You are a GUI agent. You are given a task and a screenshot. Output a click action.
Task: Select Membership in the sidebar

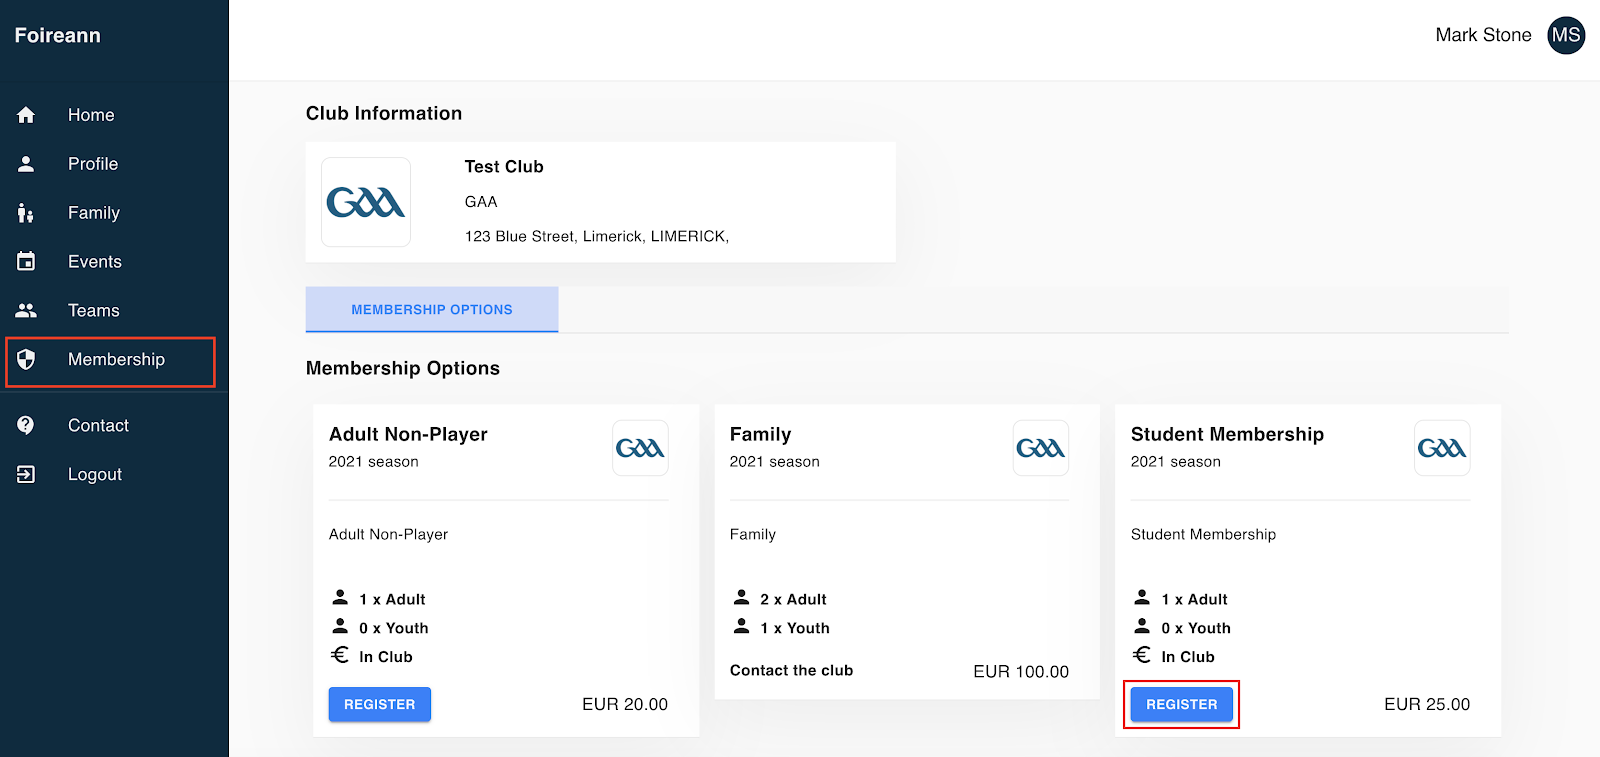114,360
